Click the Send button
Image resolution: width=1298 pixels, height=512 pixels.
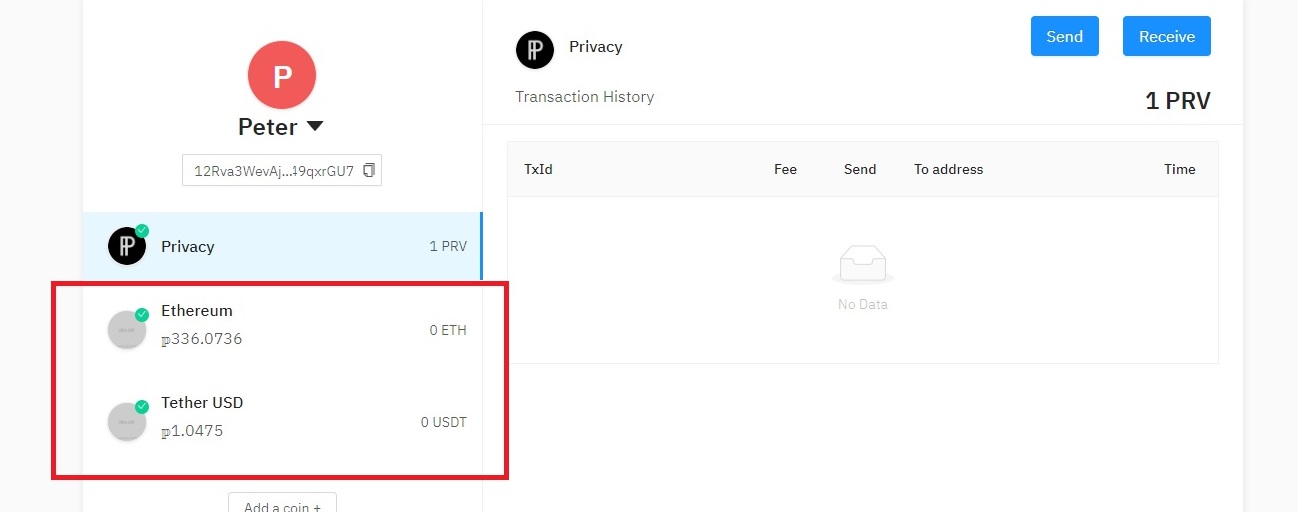click(x=1065, y=36)
